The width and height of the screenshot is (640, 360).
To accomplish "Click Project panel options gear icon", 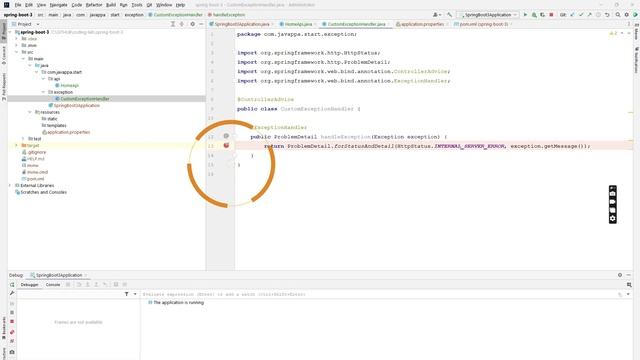I will (x=193, y=24).
